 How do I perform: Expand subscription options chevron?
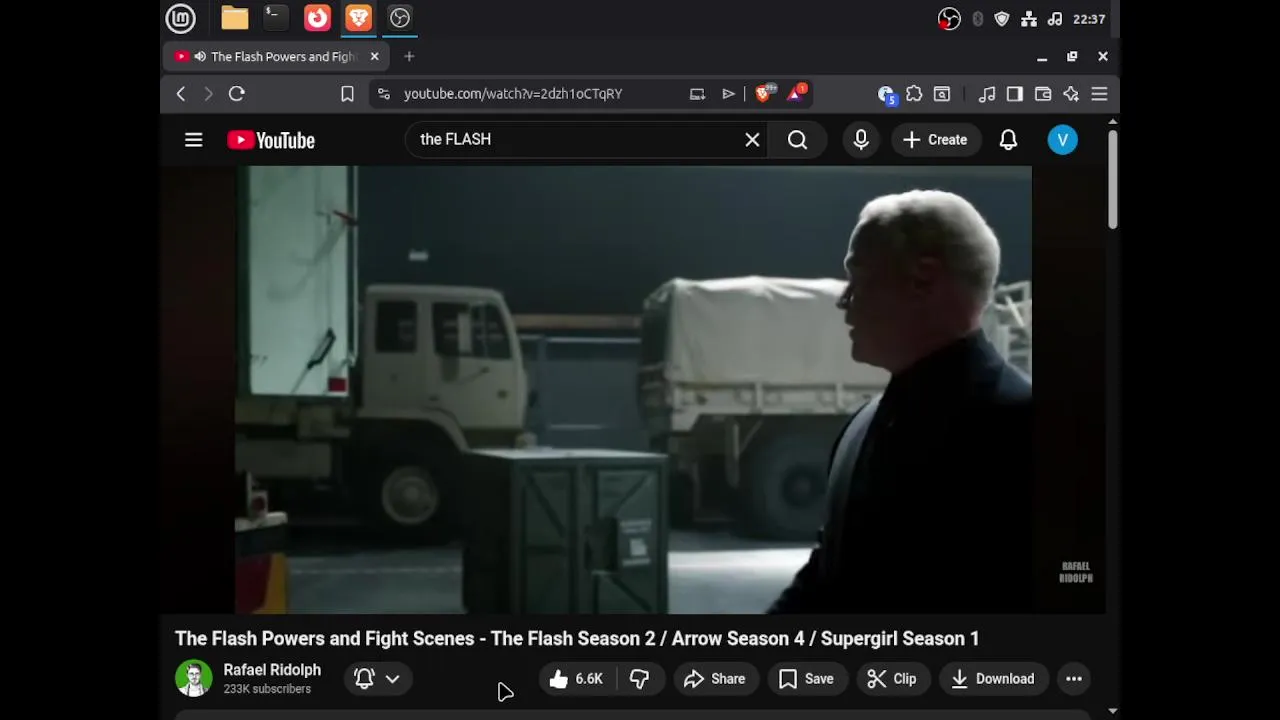pyautogui.click(x=392, y=679)
